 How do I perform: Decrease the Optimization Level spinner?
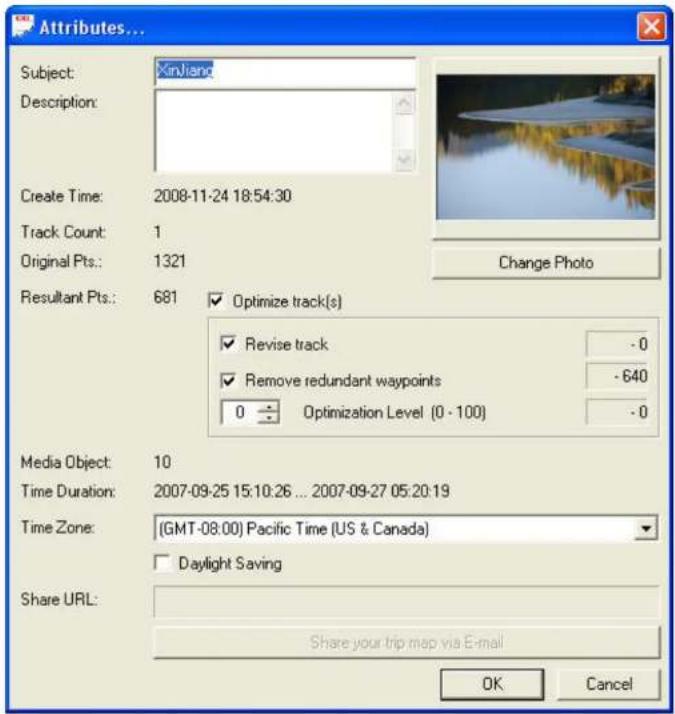click(269, 418)
